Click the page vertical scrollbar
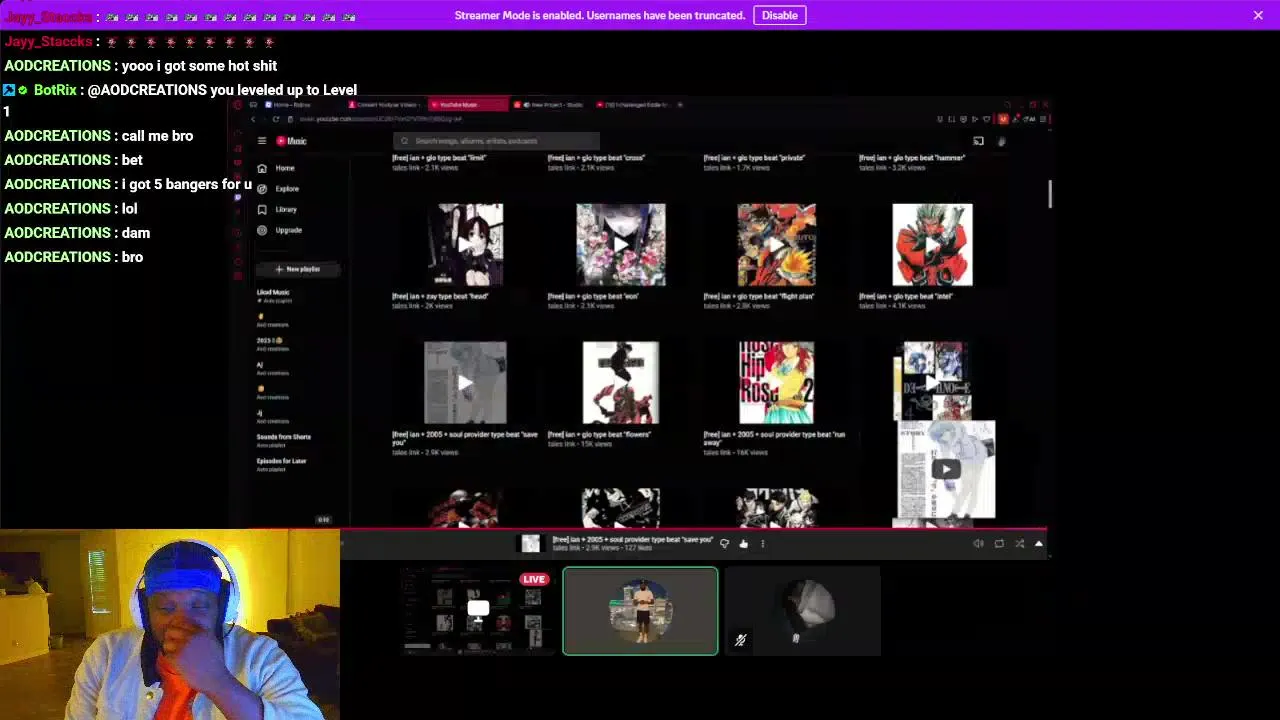The width and height of the screenshot is (1280, 720). pos(1049,195)
